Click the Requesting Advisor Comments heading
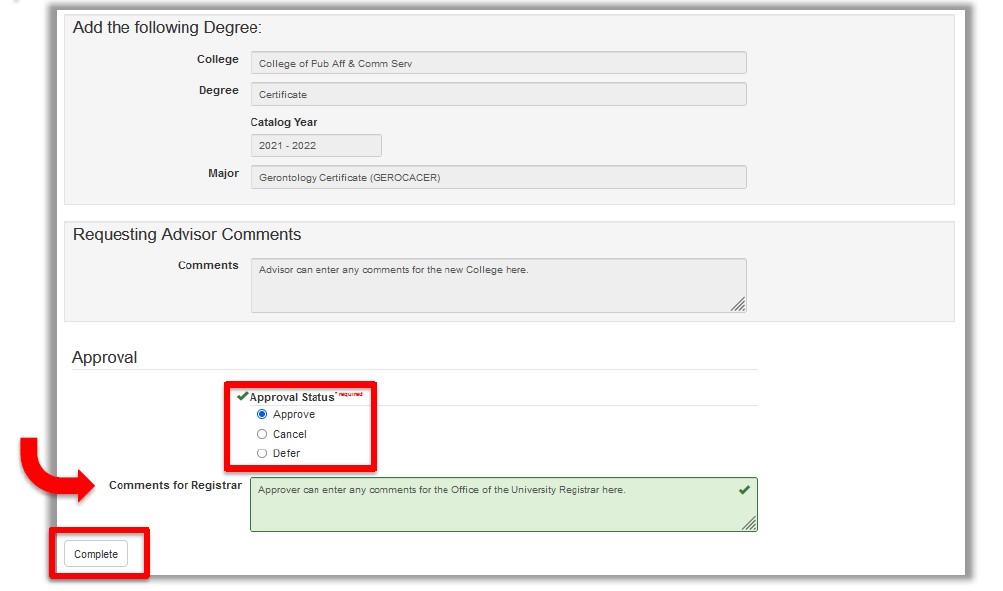The width and height of the screenshot is (1003, 591). point(187,234)
